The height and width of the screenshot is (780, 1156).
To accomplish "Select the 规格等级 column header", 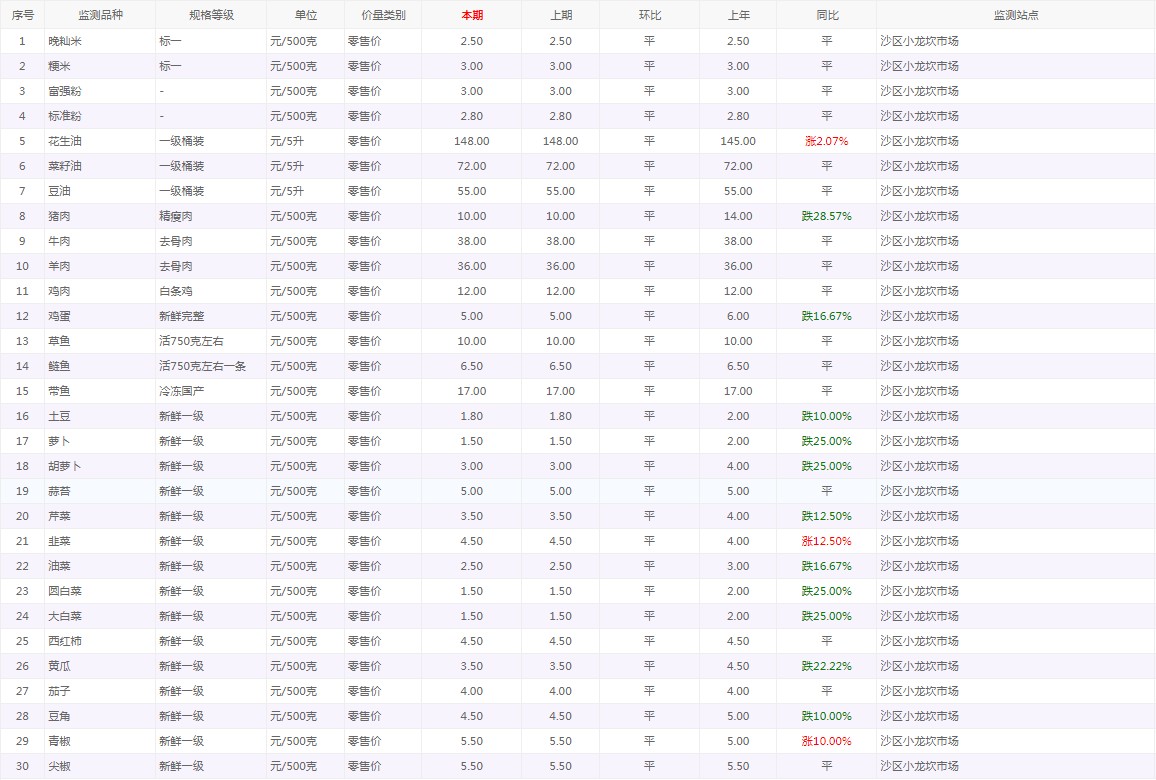I will point(211,15).
